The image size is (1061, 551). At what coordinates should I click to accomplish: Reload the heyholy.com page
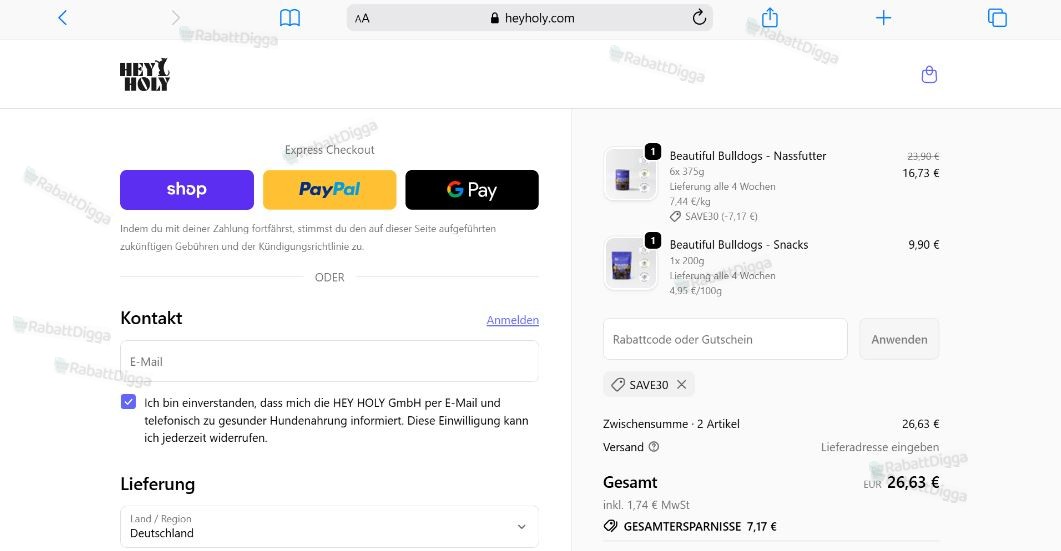(x=699, y=18)
